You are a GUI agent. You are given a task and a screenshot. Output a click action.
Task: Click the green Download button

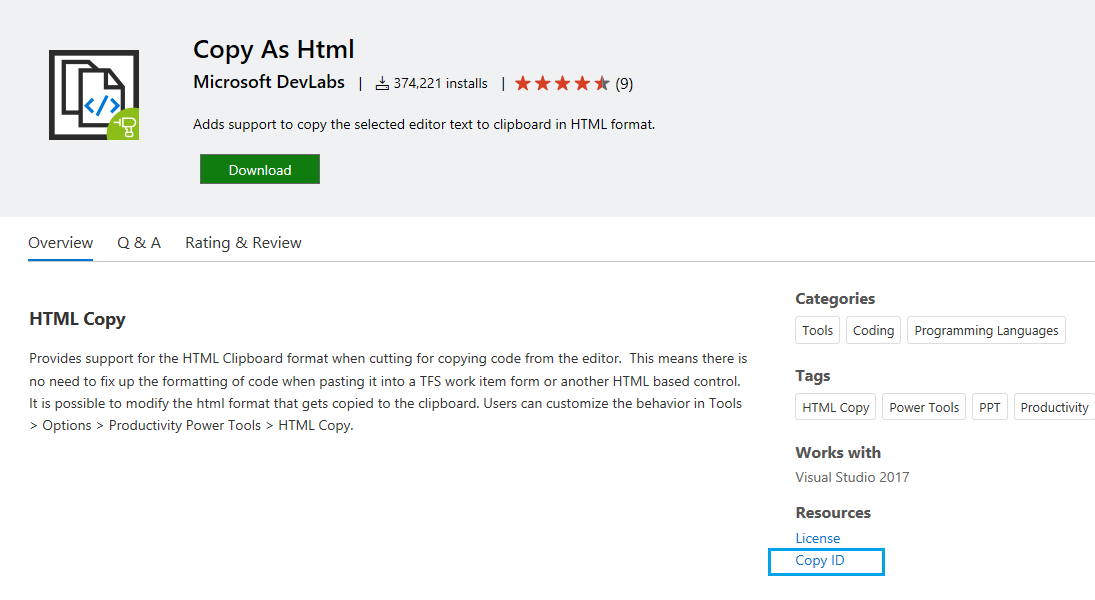click(x=260, y=169)
